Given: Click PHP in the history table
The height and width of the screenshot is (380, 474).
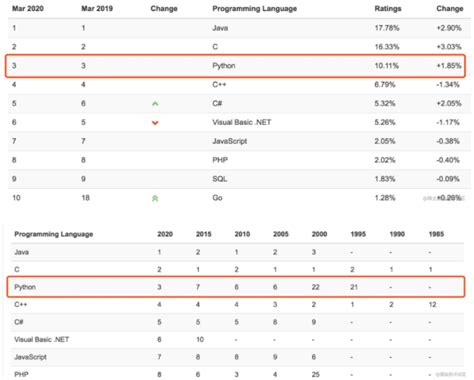Looking at the screenshot, I should click(x=21, y=374).
